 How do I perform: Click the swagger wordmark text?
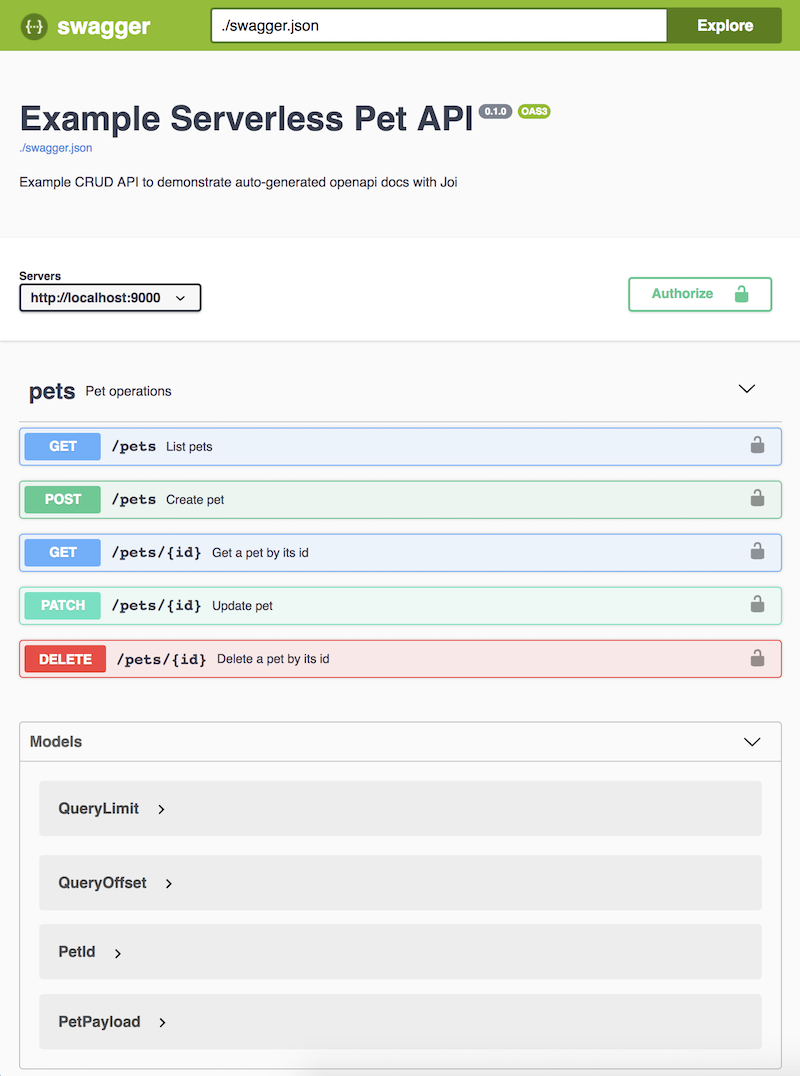point(104,27)
